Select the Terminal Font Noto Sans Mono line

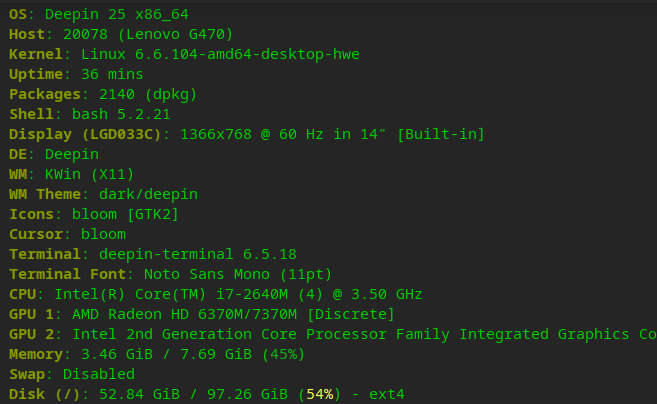pyautogui.click(x=171, y=275)
